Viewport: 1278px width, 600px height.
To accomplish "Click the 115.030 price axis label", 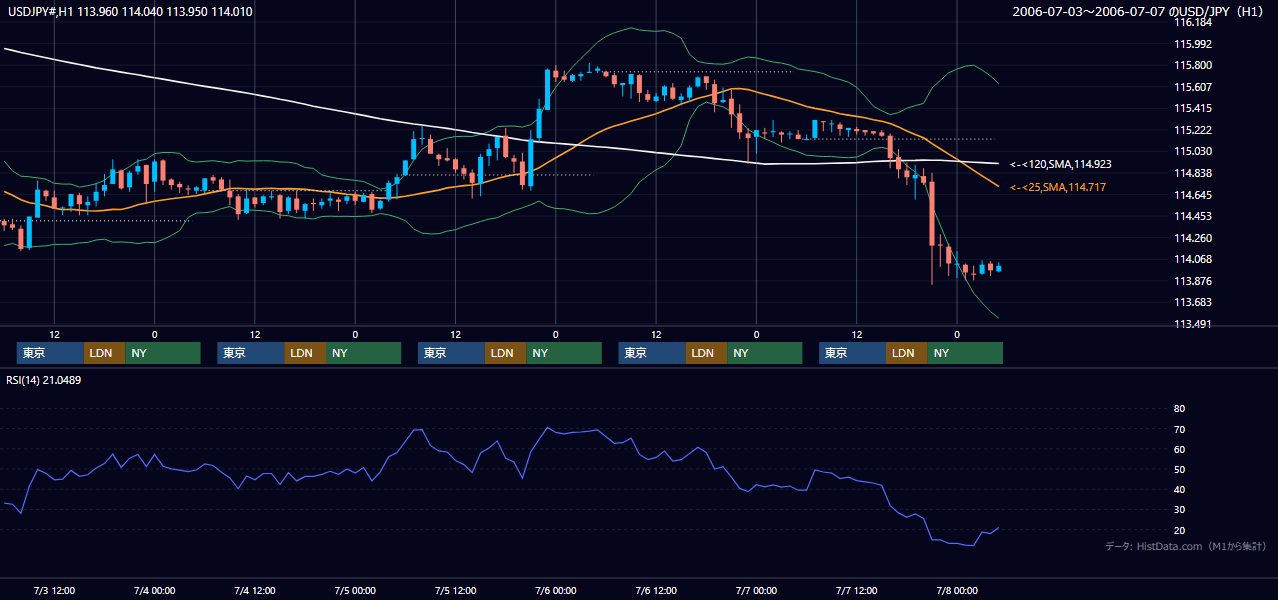I will tap(1192, 151).
